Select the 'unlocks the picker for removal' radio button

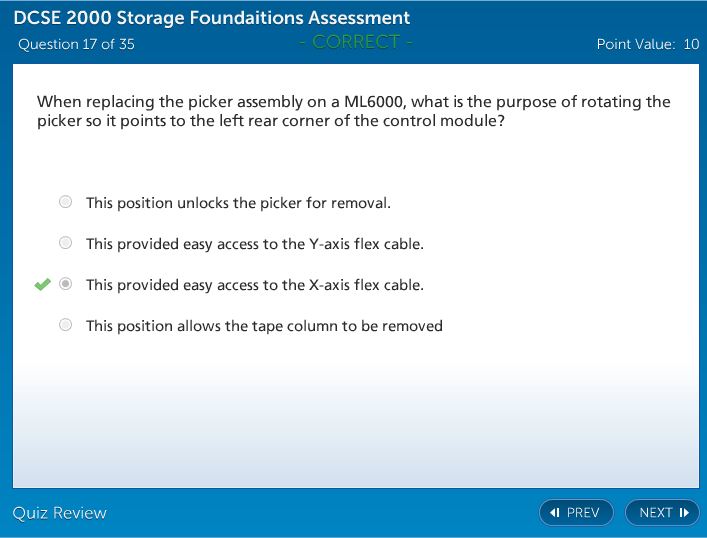[x=66, y=202]
